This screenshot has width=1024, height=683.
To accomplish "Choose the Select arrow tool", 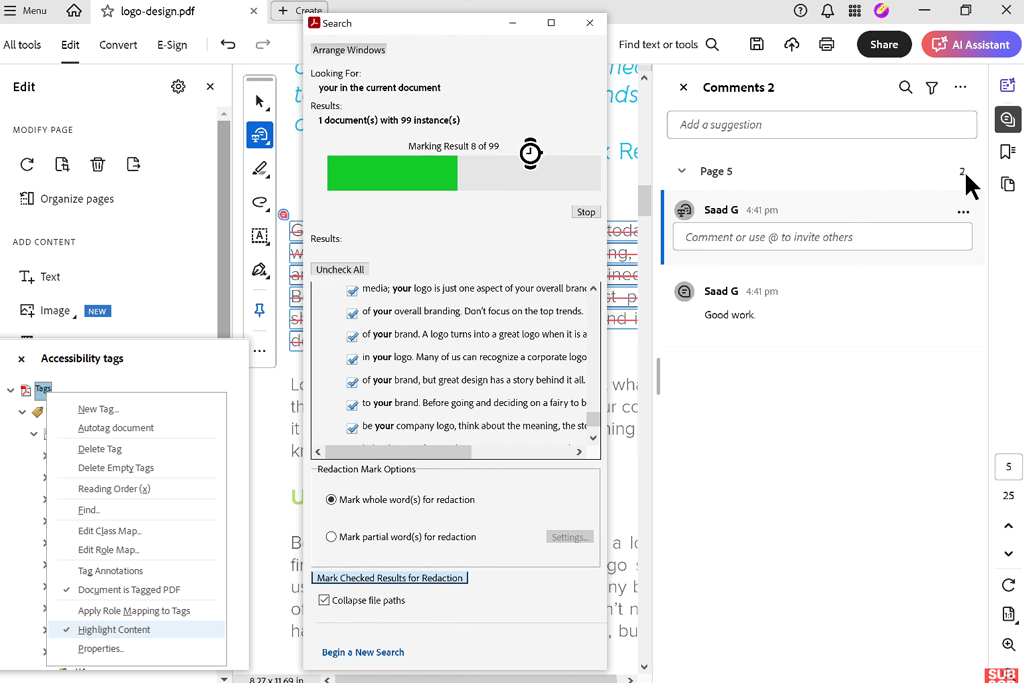I will (260, 102).
